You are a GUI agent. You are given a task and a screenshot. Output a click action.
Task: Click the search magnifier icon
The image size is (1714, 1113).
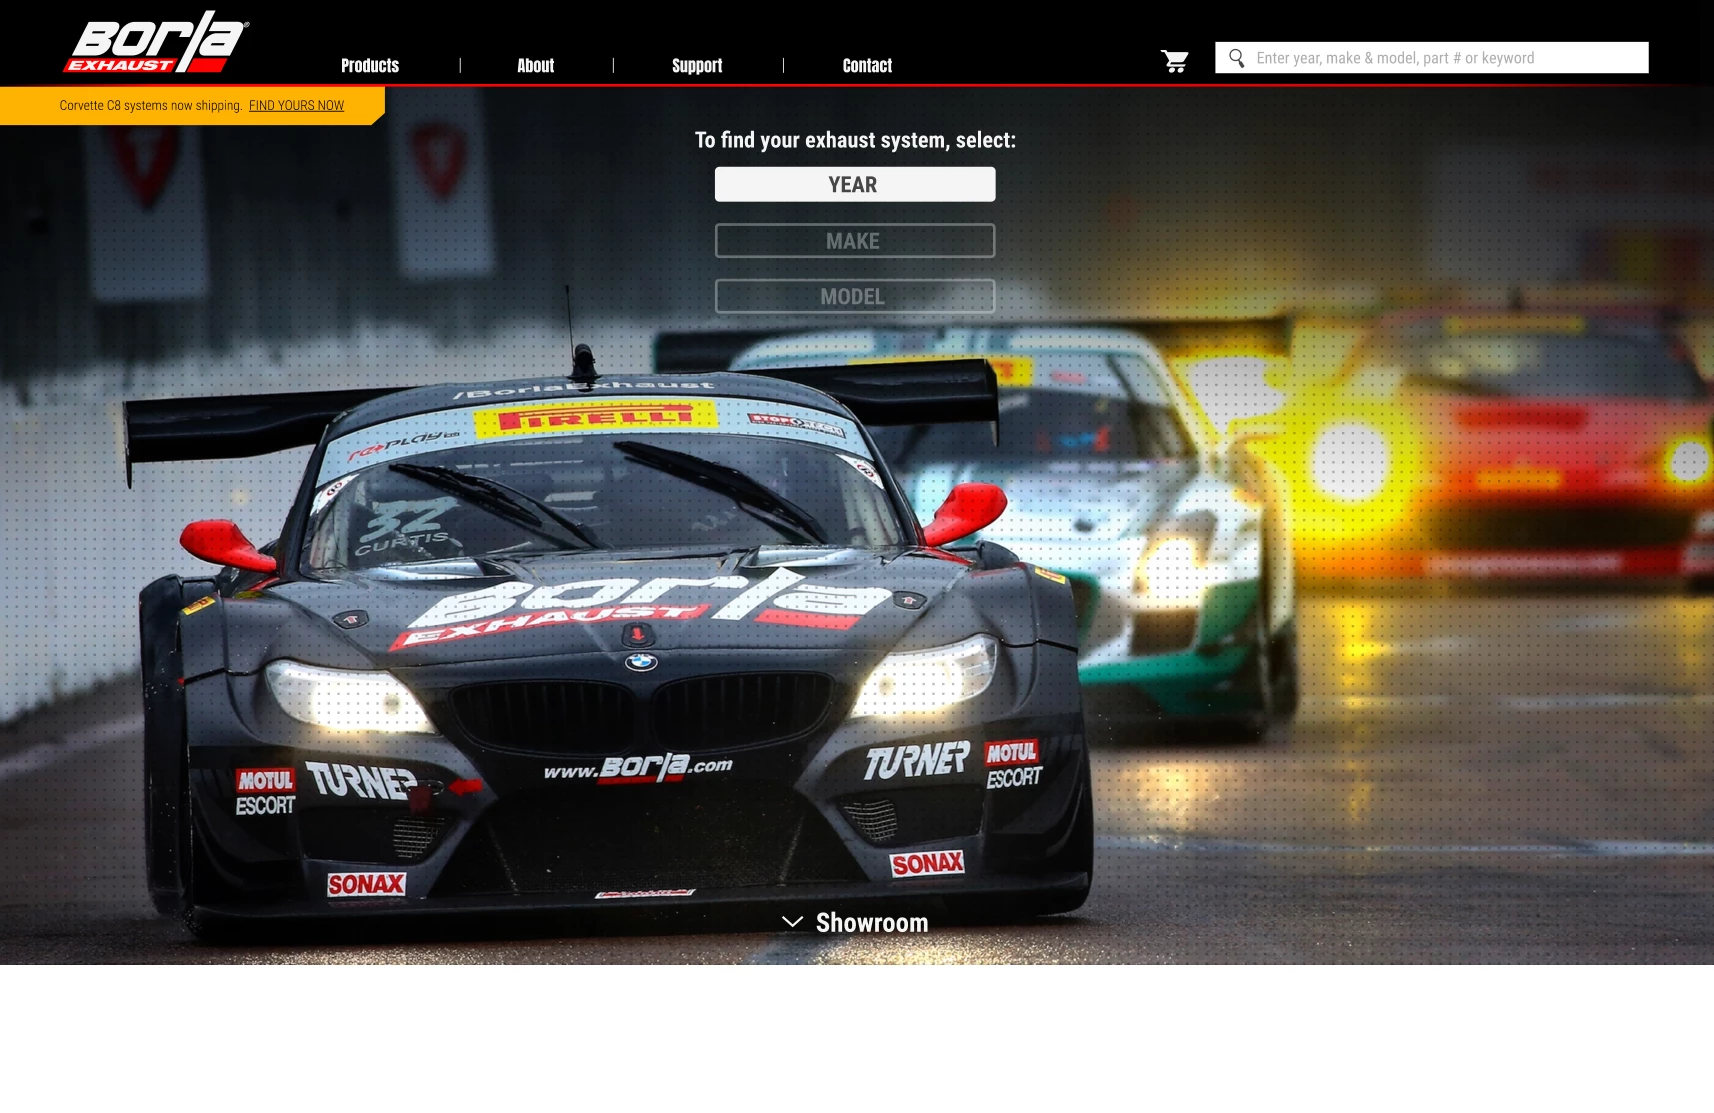pos(1237,58)
